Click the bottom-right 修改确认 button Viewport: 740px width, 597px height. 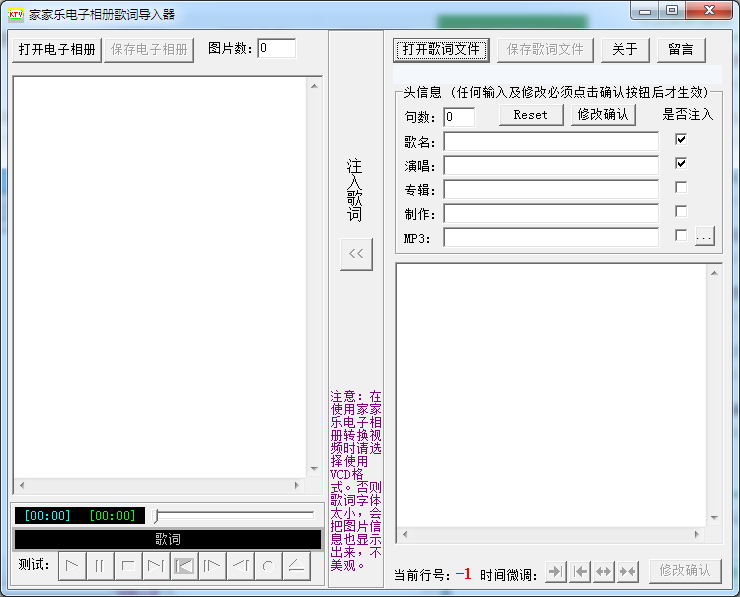coord(685,571)
